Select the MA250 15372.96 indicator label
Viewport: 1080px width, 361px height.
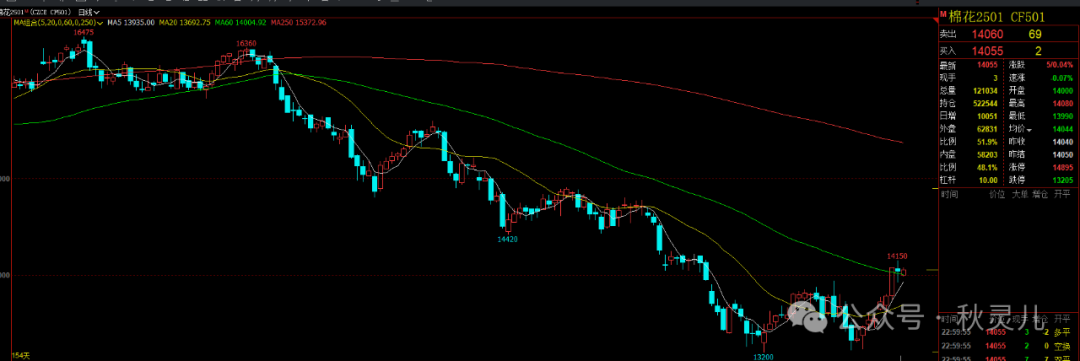point(298,23)
